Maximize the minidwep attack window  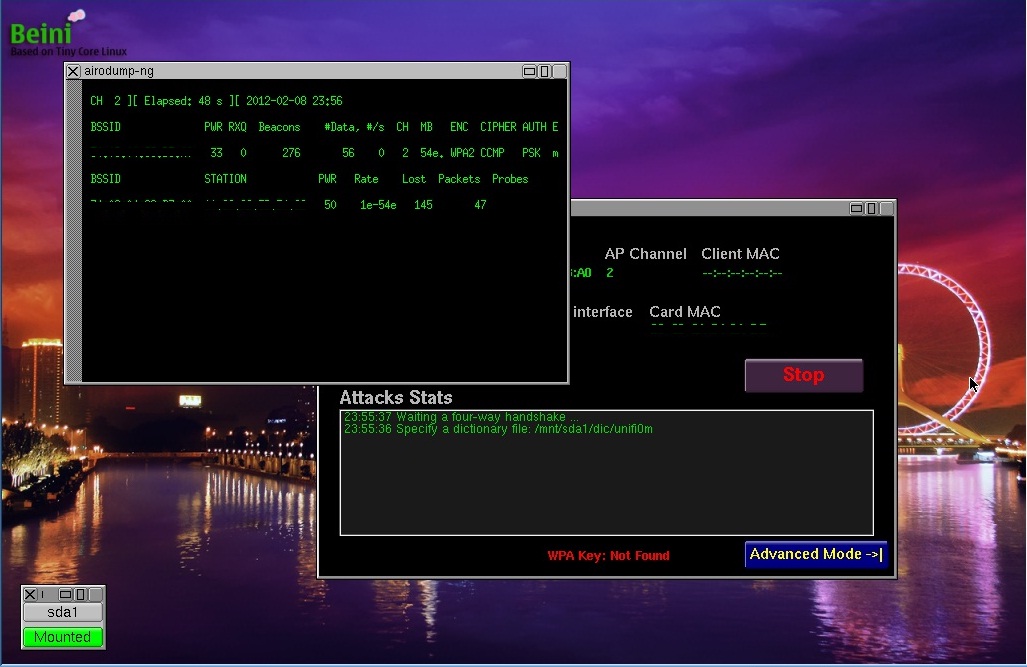coord(871,208)
